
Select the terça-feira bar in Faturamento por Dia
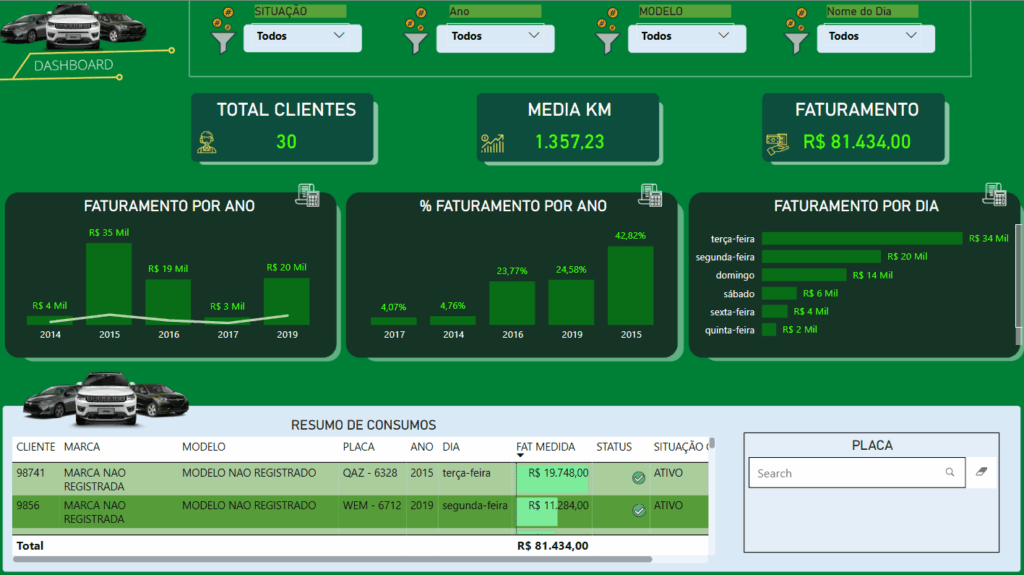(x=862, y=238)
